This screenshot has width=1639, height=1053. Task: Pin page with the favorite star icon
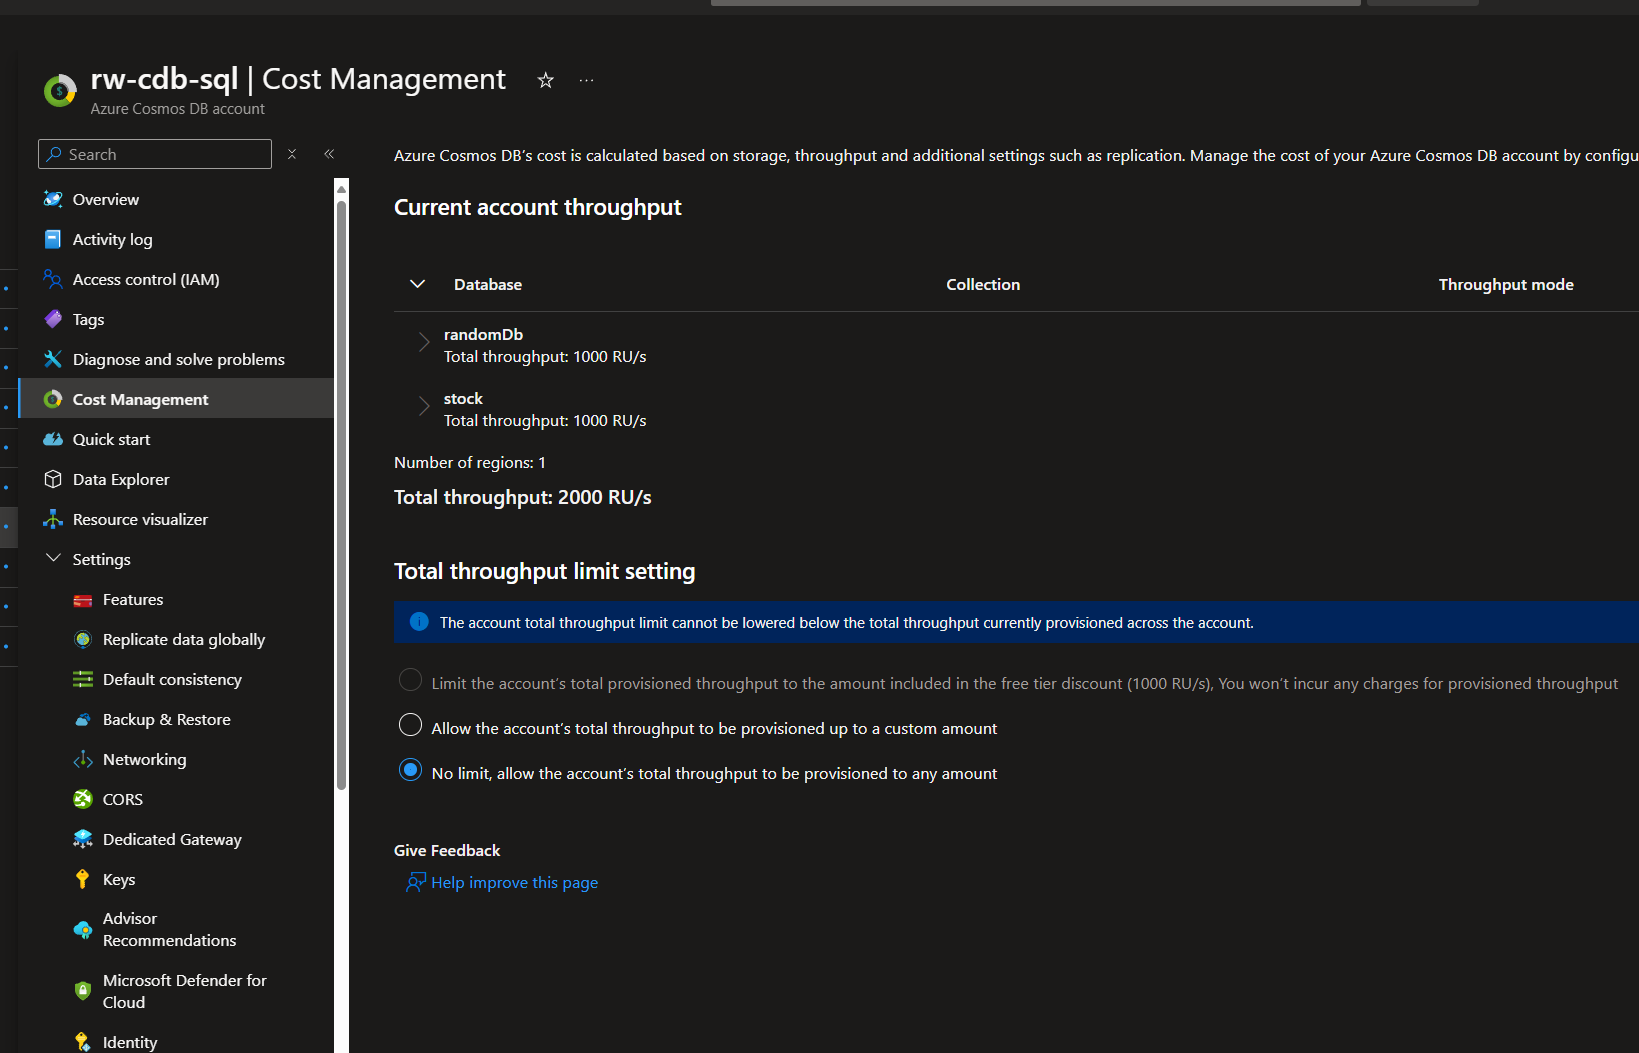[545, 80]
